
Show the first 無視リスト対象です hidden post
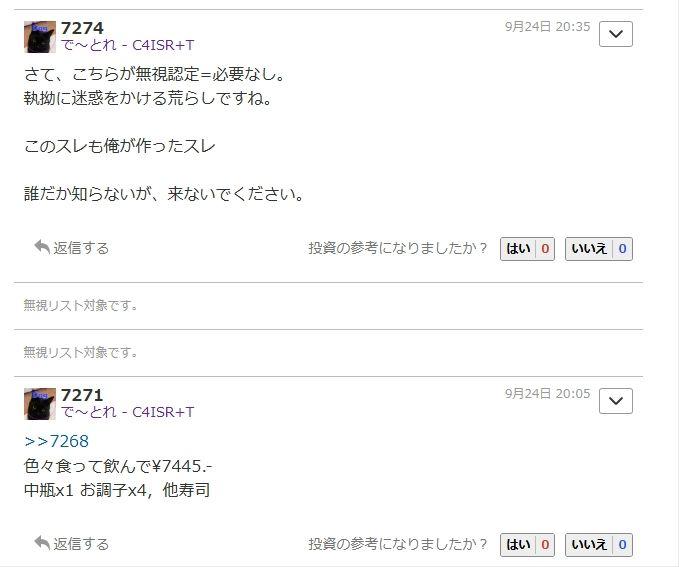click(81, 305)
